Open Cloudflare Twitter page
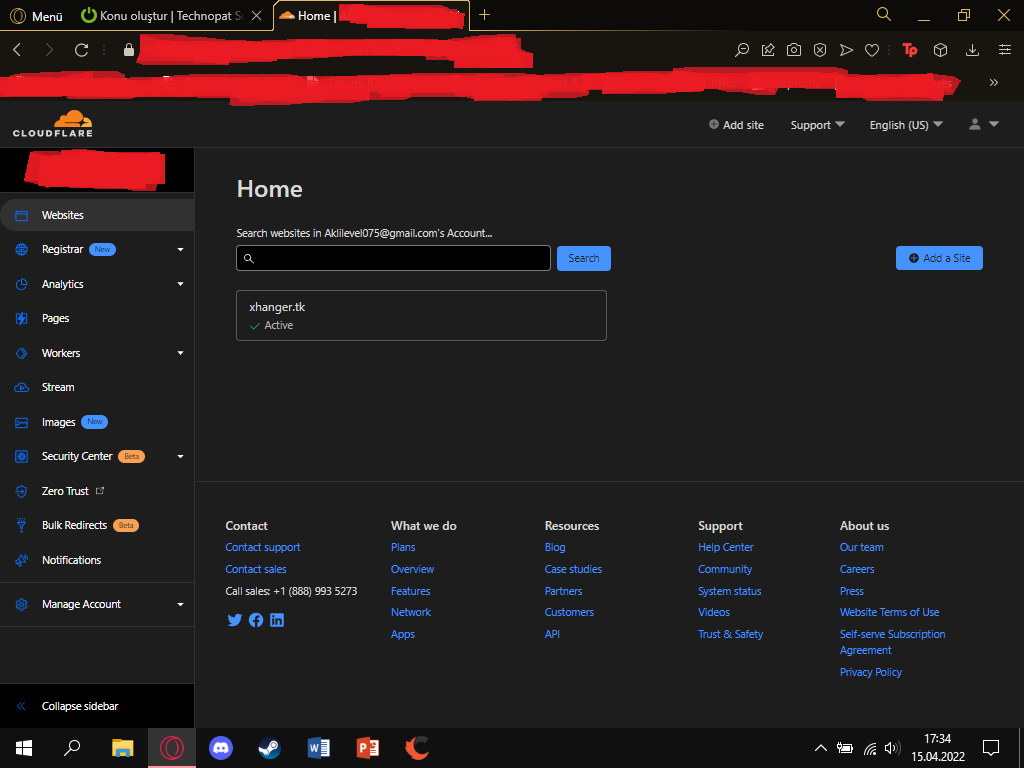 (234, 620)
